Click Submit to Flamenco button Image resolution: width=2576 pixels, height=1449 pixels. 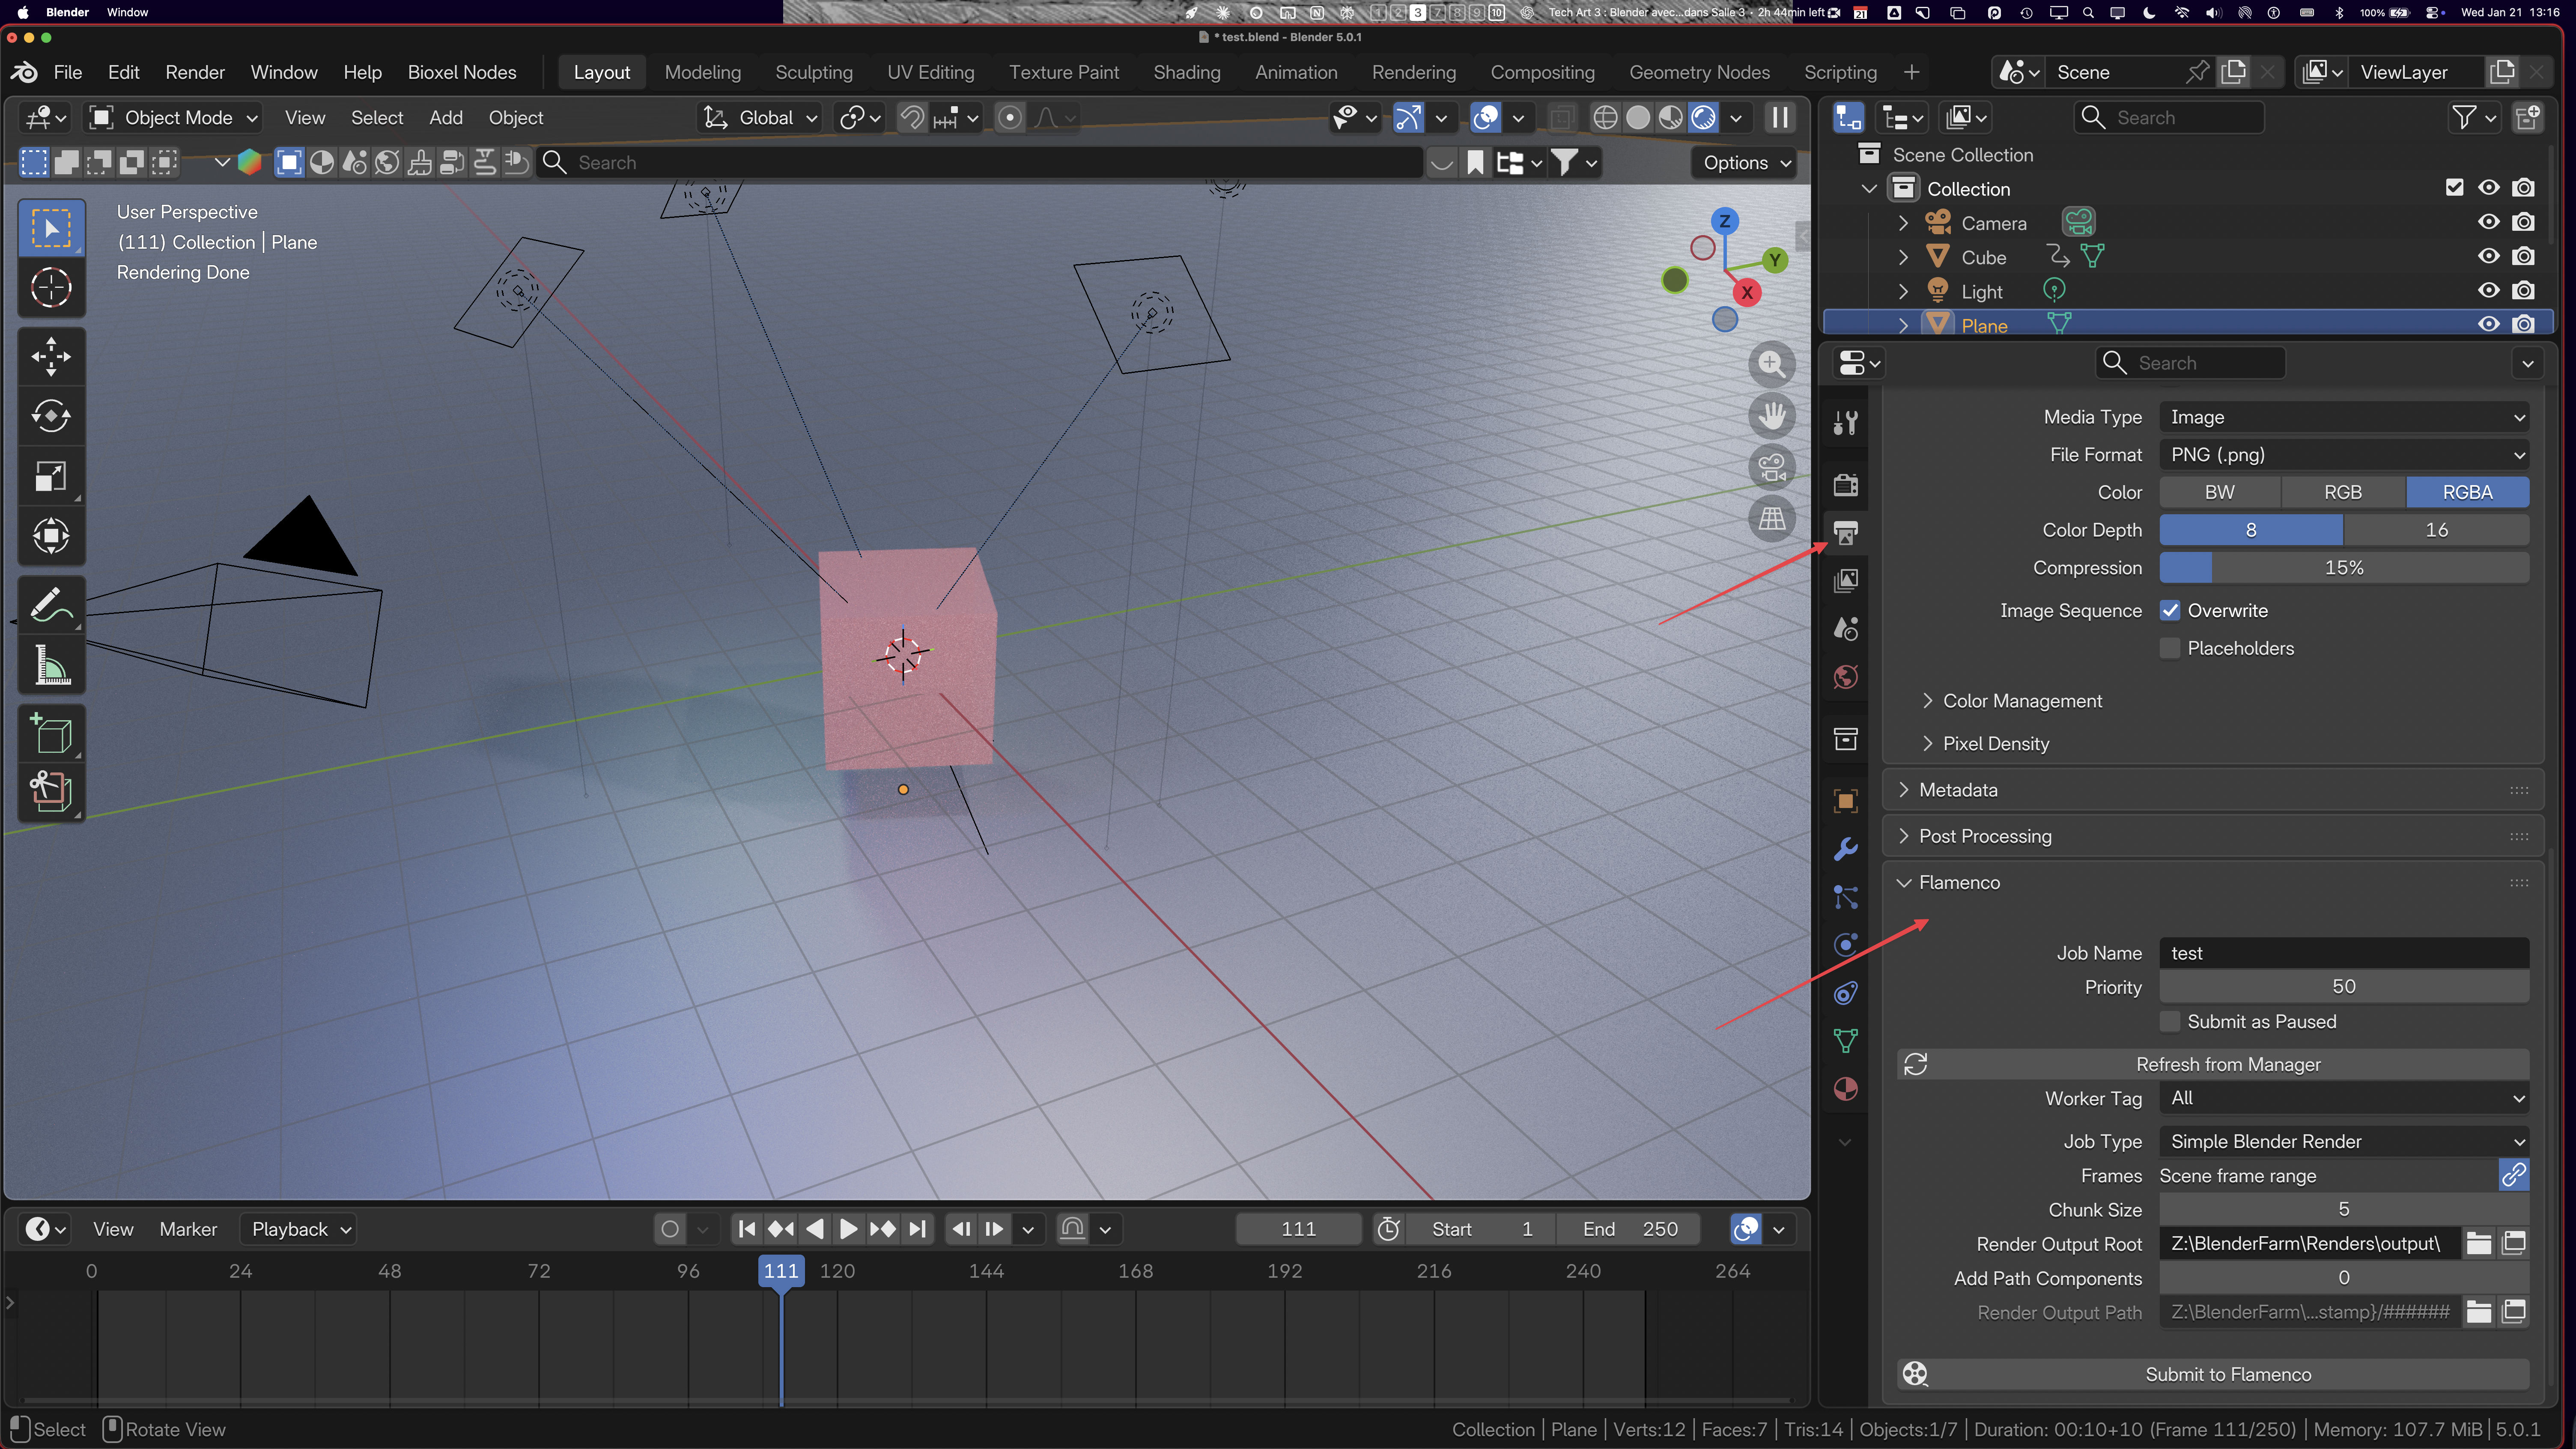tap(2213, 1375)
